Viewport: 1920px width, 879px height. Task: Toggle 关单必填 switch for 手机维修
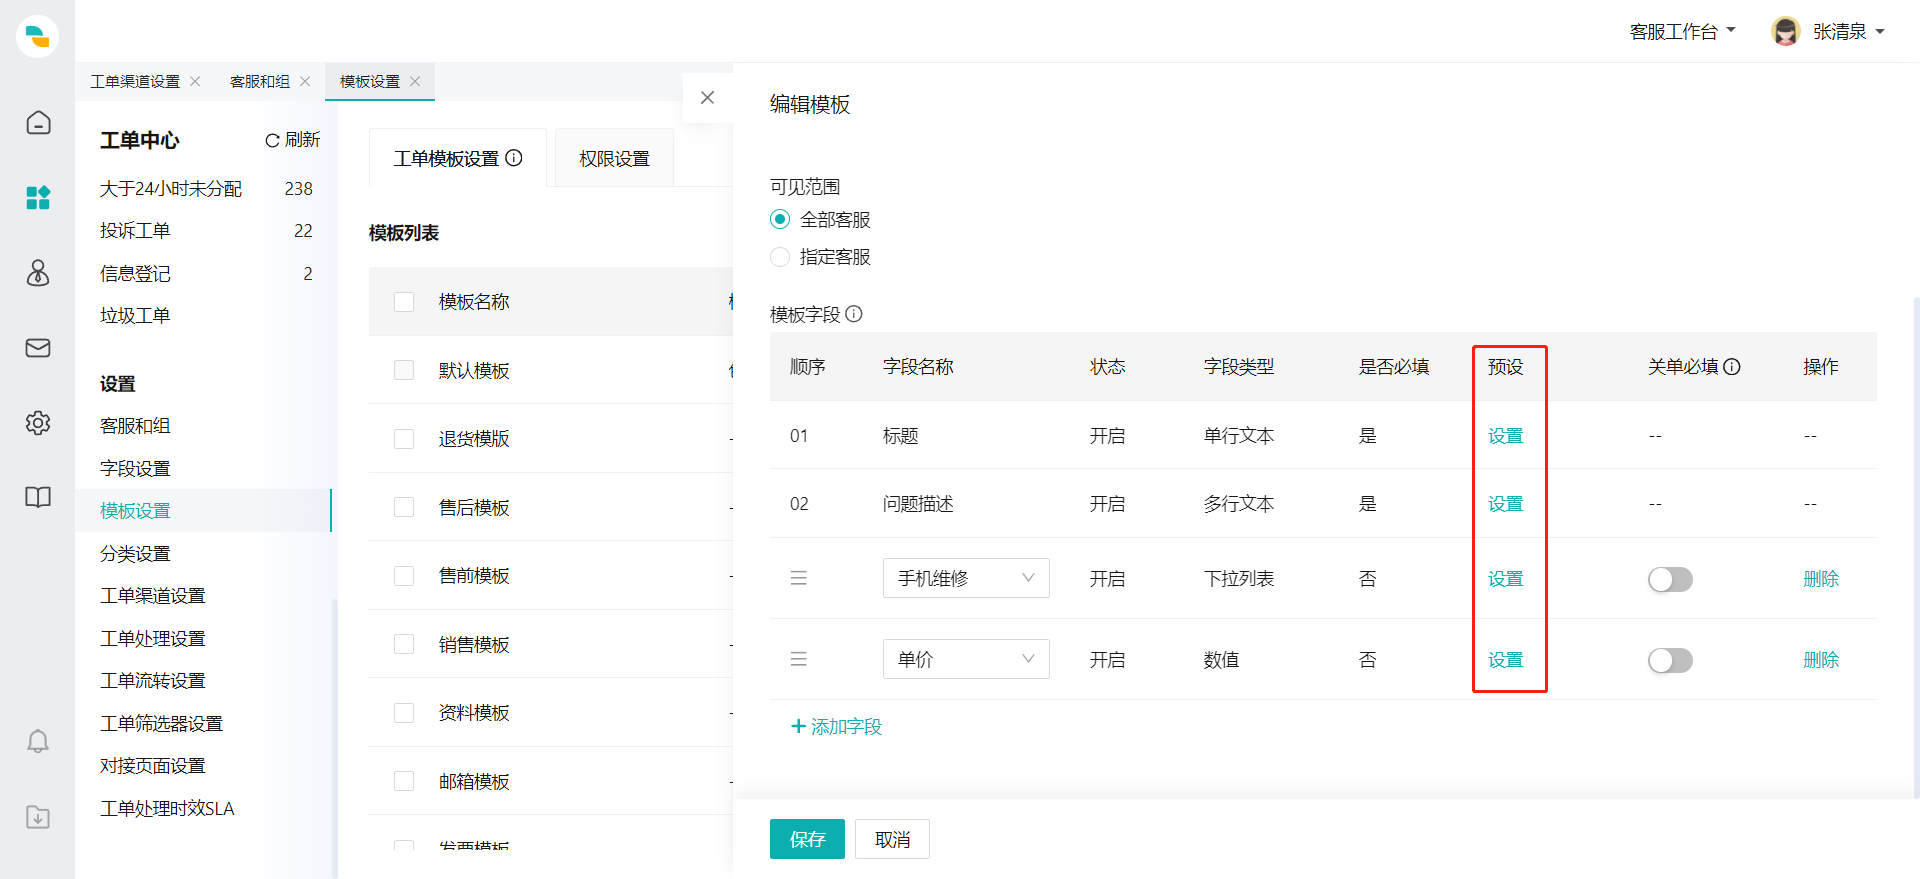click(x=1670, y=579)
